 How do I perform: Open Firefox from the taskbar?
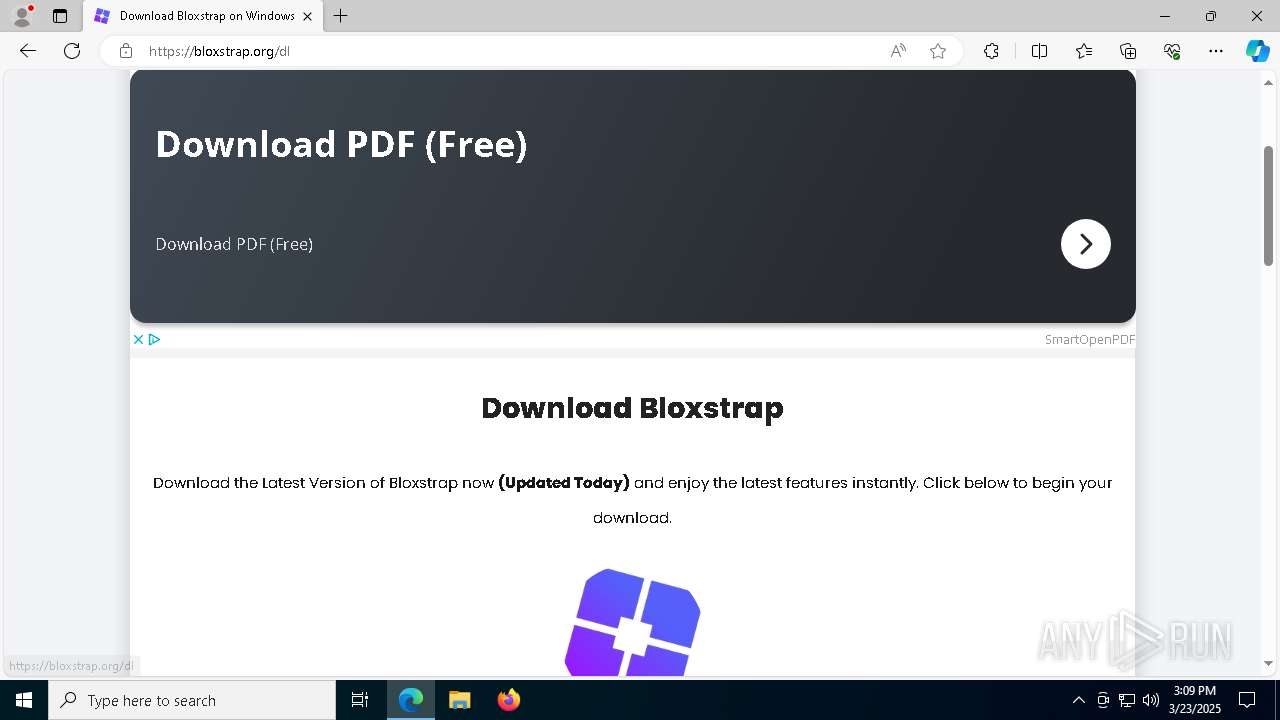pos(509,700)
